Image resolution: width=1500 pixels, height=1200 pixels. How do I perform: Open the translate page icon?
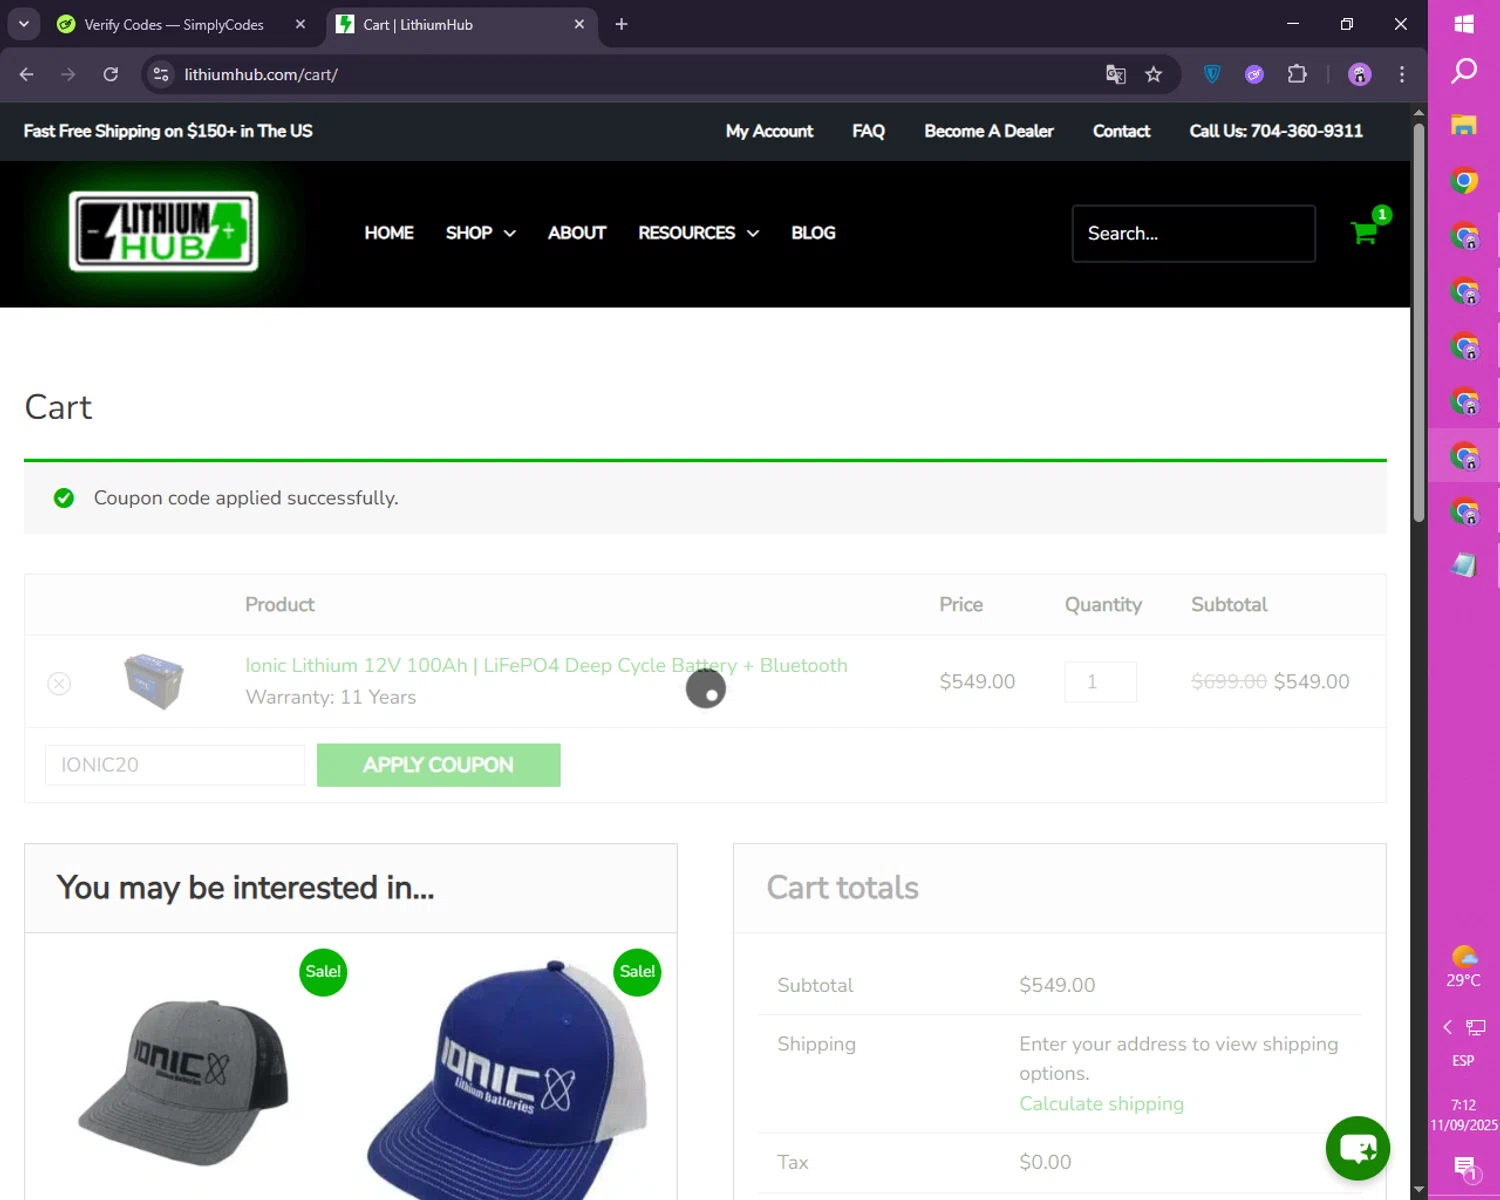pos(1115,74)
